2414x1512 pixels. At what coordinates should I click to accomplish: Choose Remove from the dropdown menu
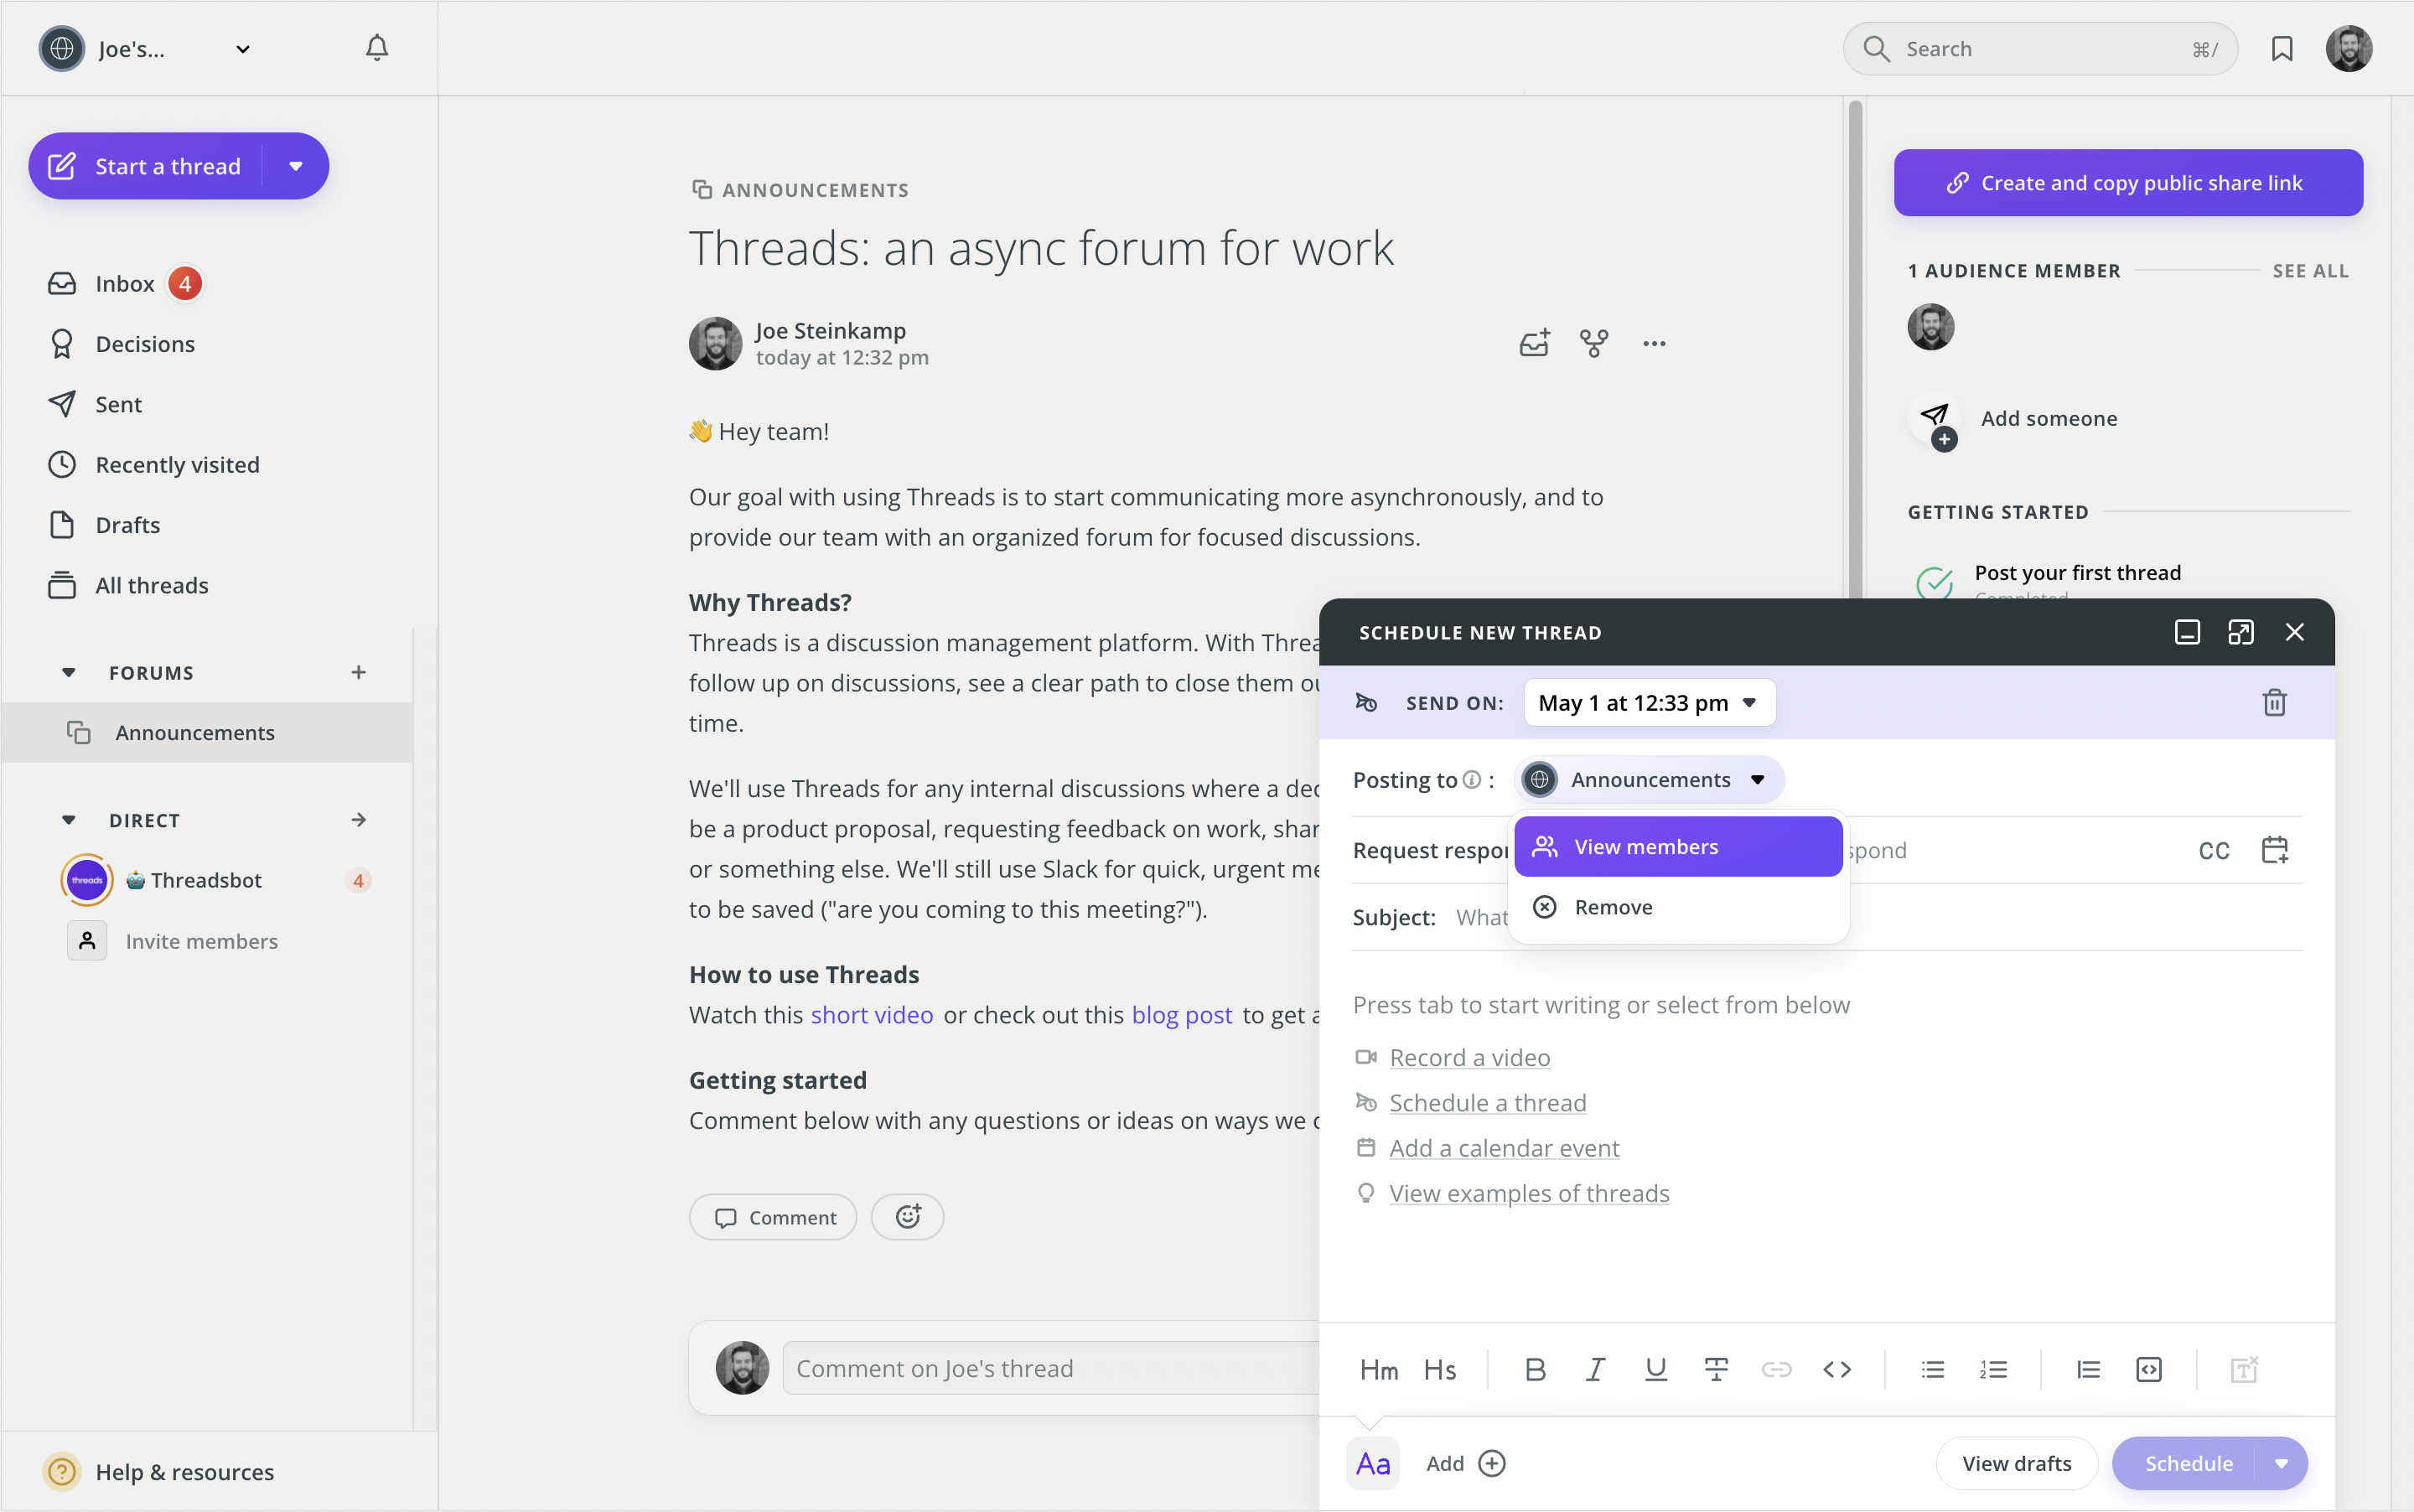1612,907
